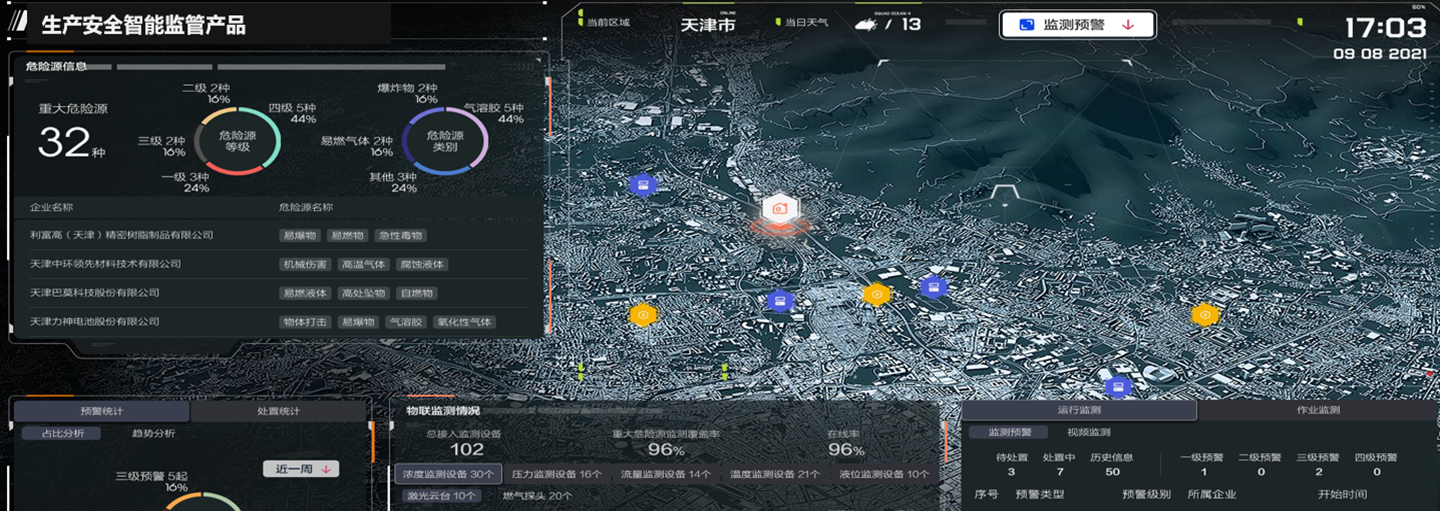The image size is (1440, 511).
Task: Click the blue hexagon marker at map bottom
Action: (x=1118, y=387)
